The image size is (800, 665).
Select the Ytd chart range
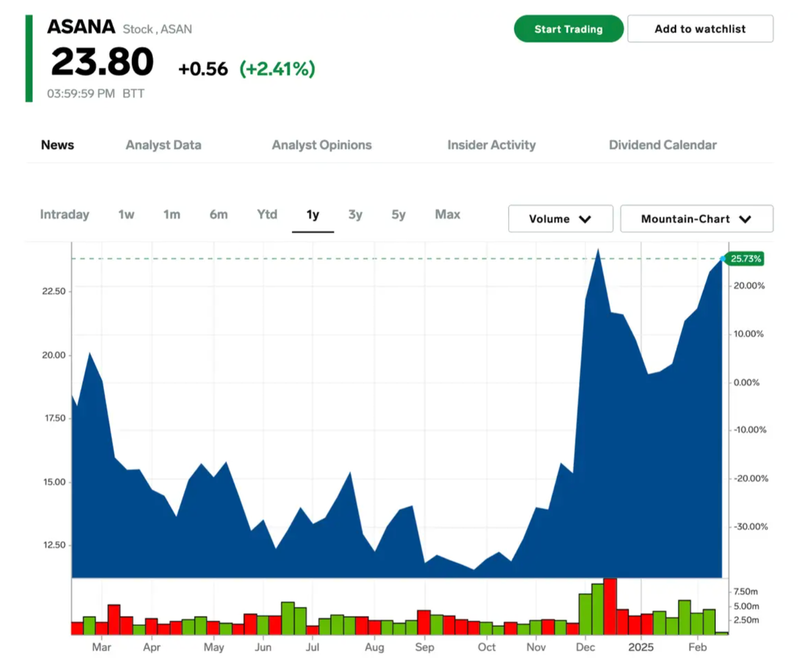(267, 214)
